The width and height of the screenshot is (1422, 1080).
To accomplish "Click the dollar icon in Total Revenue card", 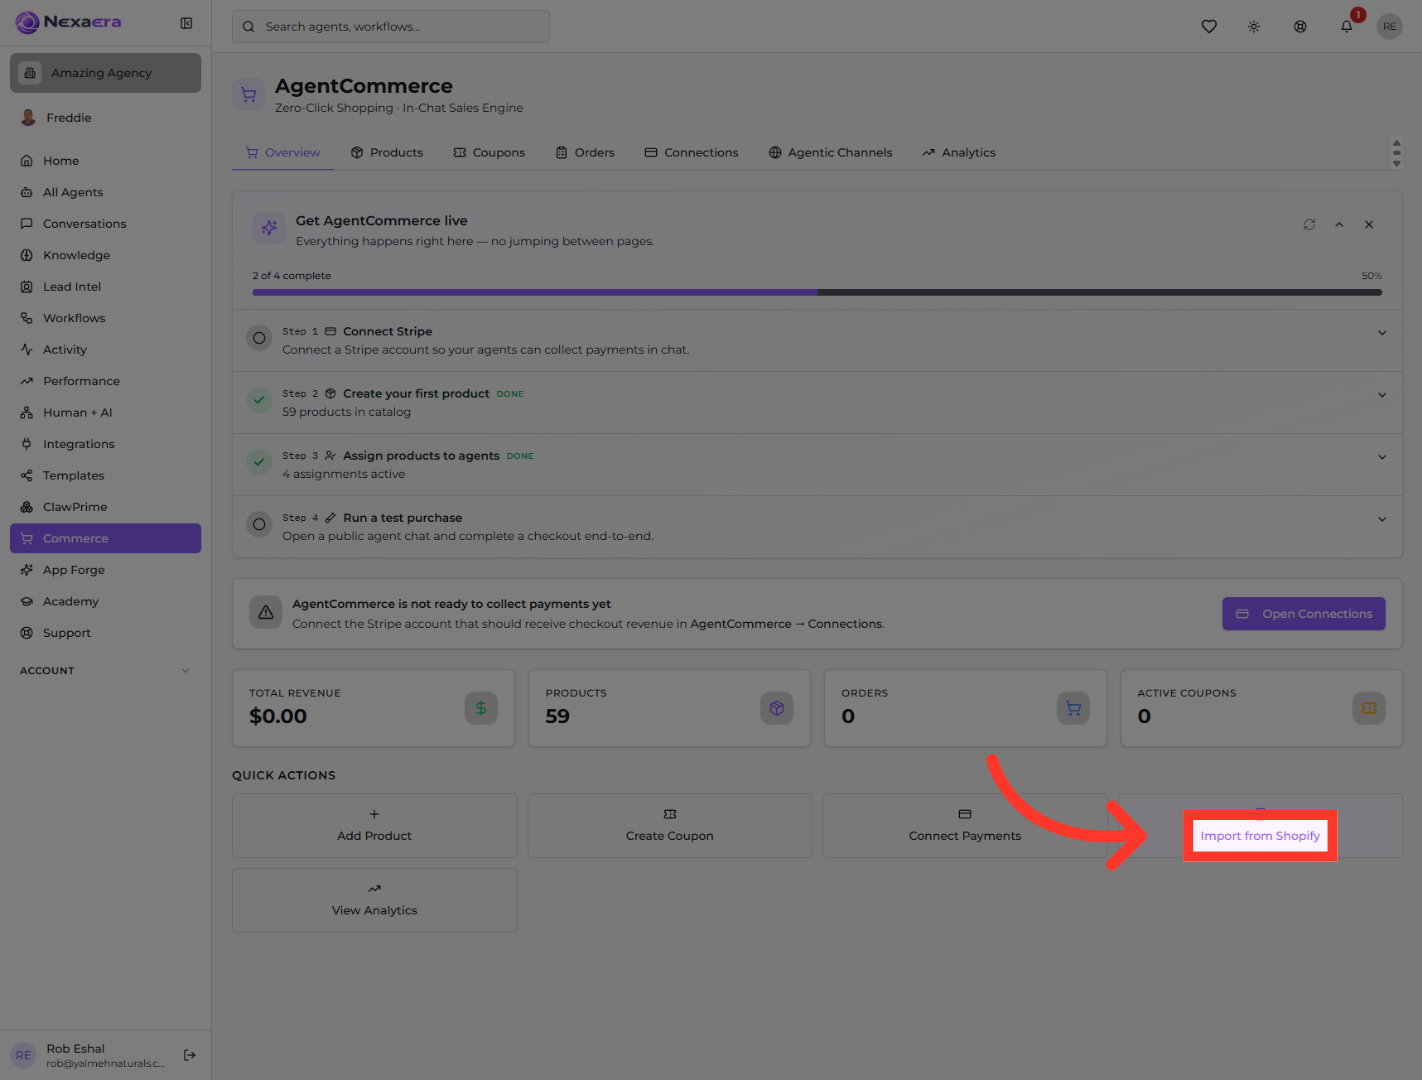I will (481, 708).
